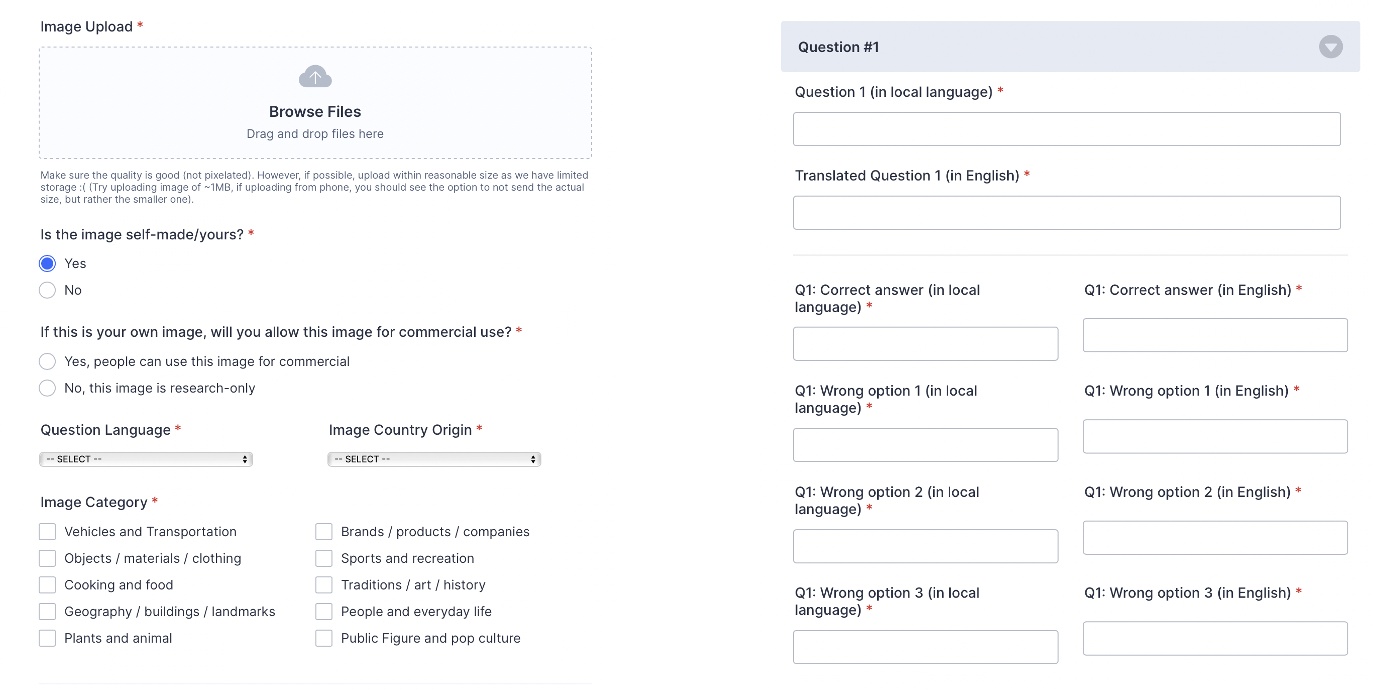The image size is (1376, 696).
Task: Enable the Traditions / art / history category
Action: coord(324,585)
